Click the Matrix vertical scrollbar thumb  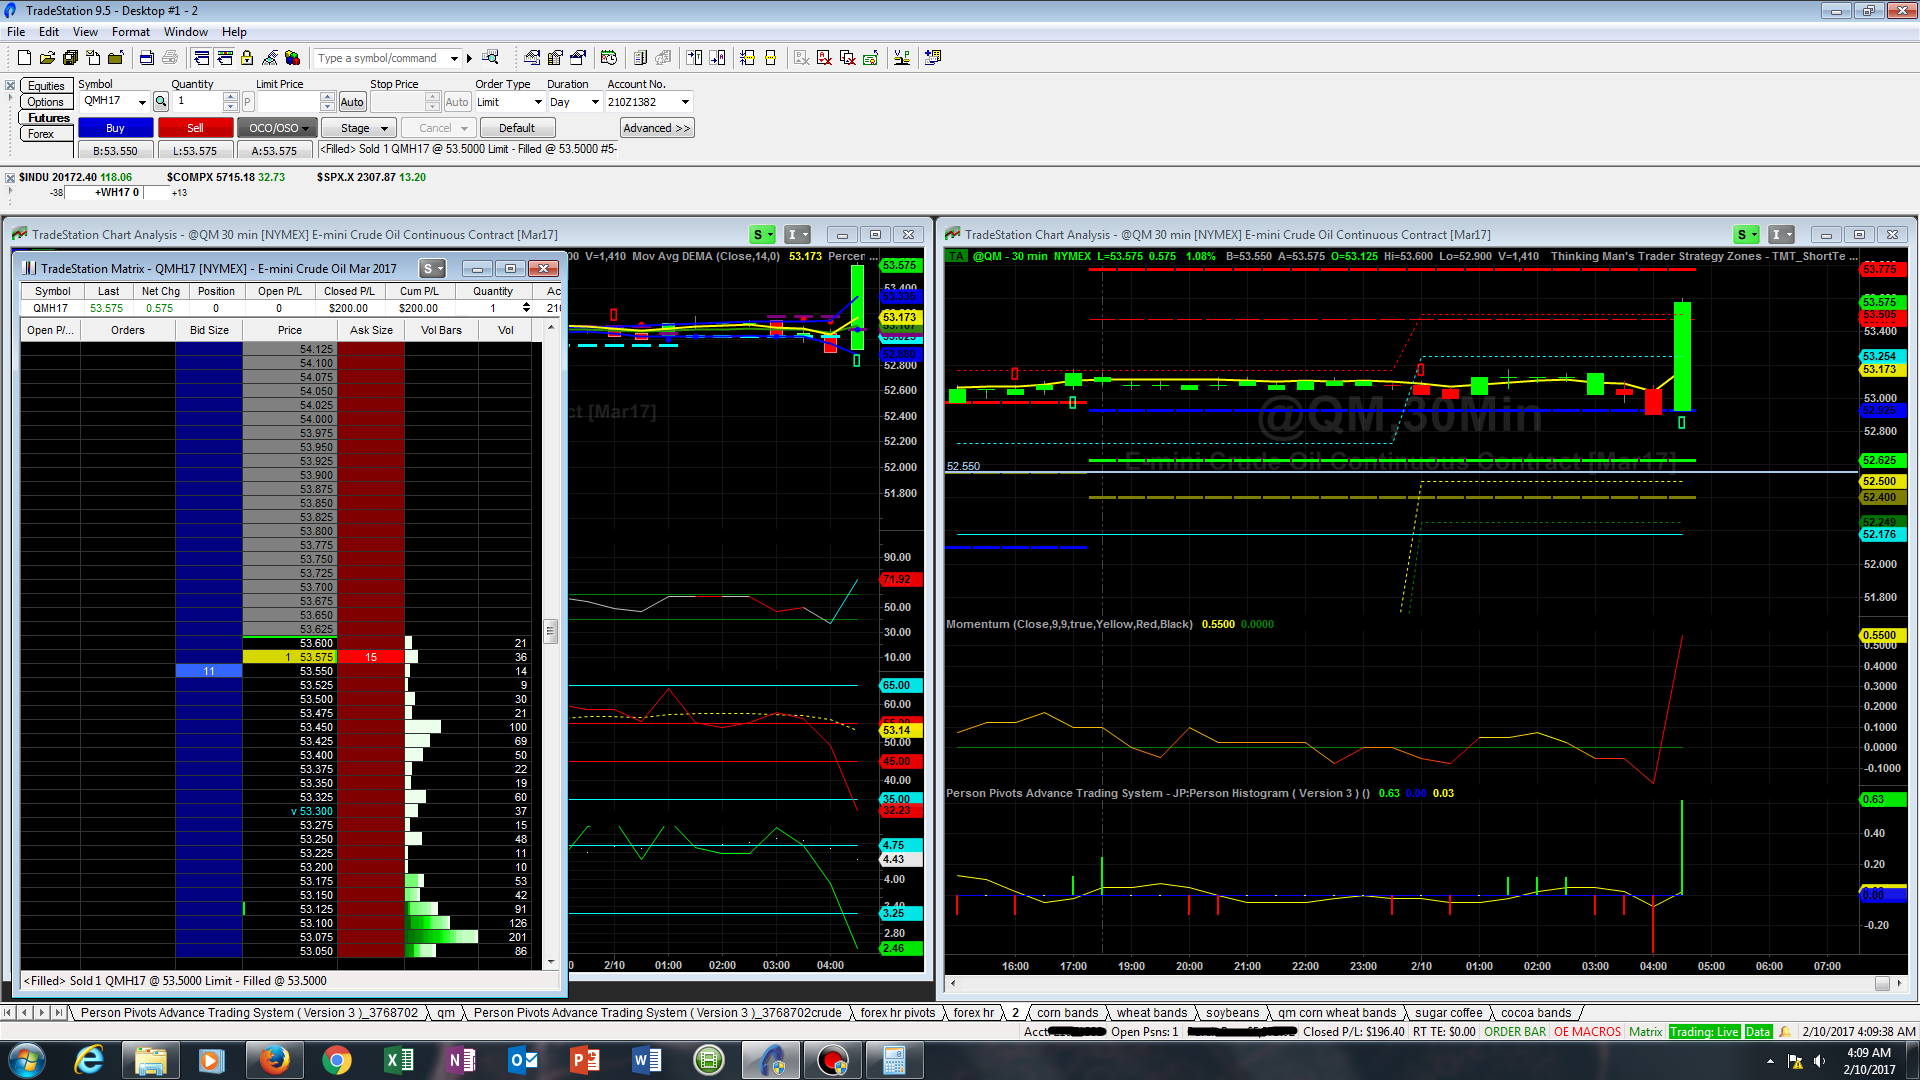pyautogui.click(x=550, y=631)
